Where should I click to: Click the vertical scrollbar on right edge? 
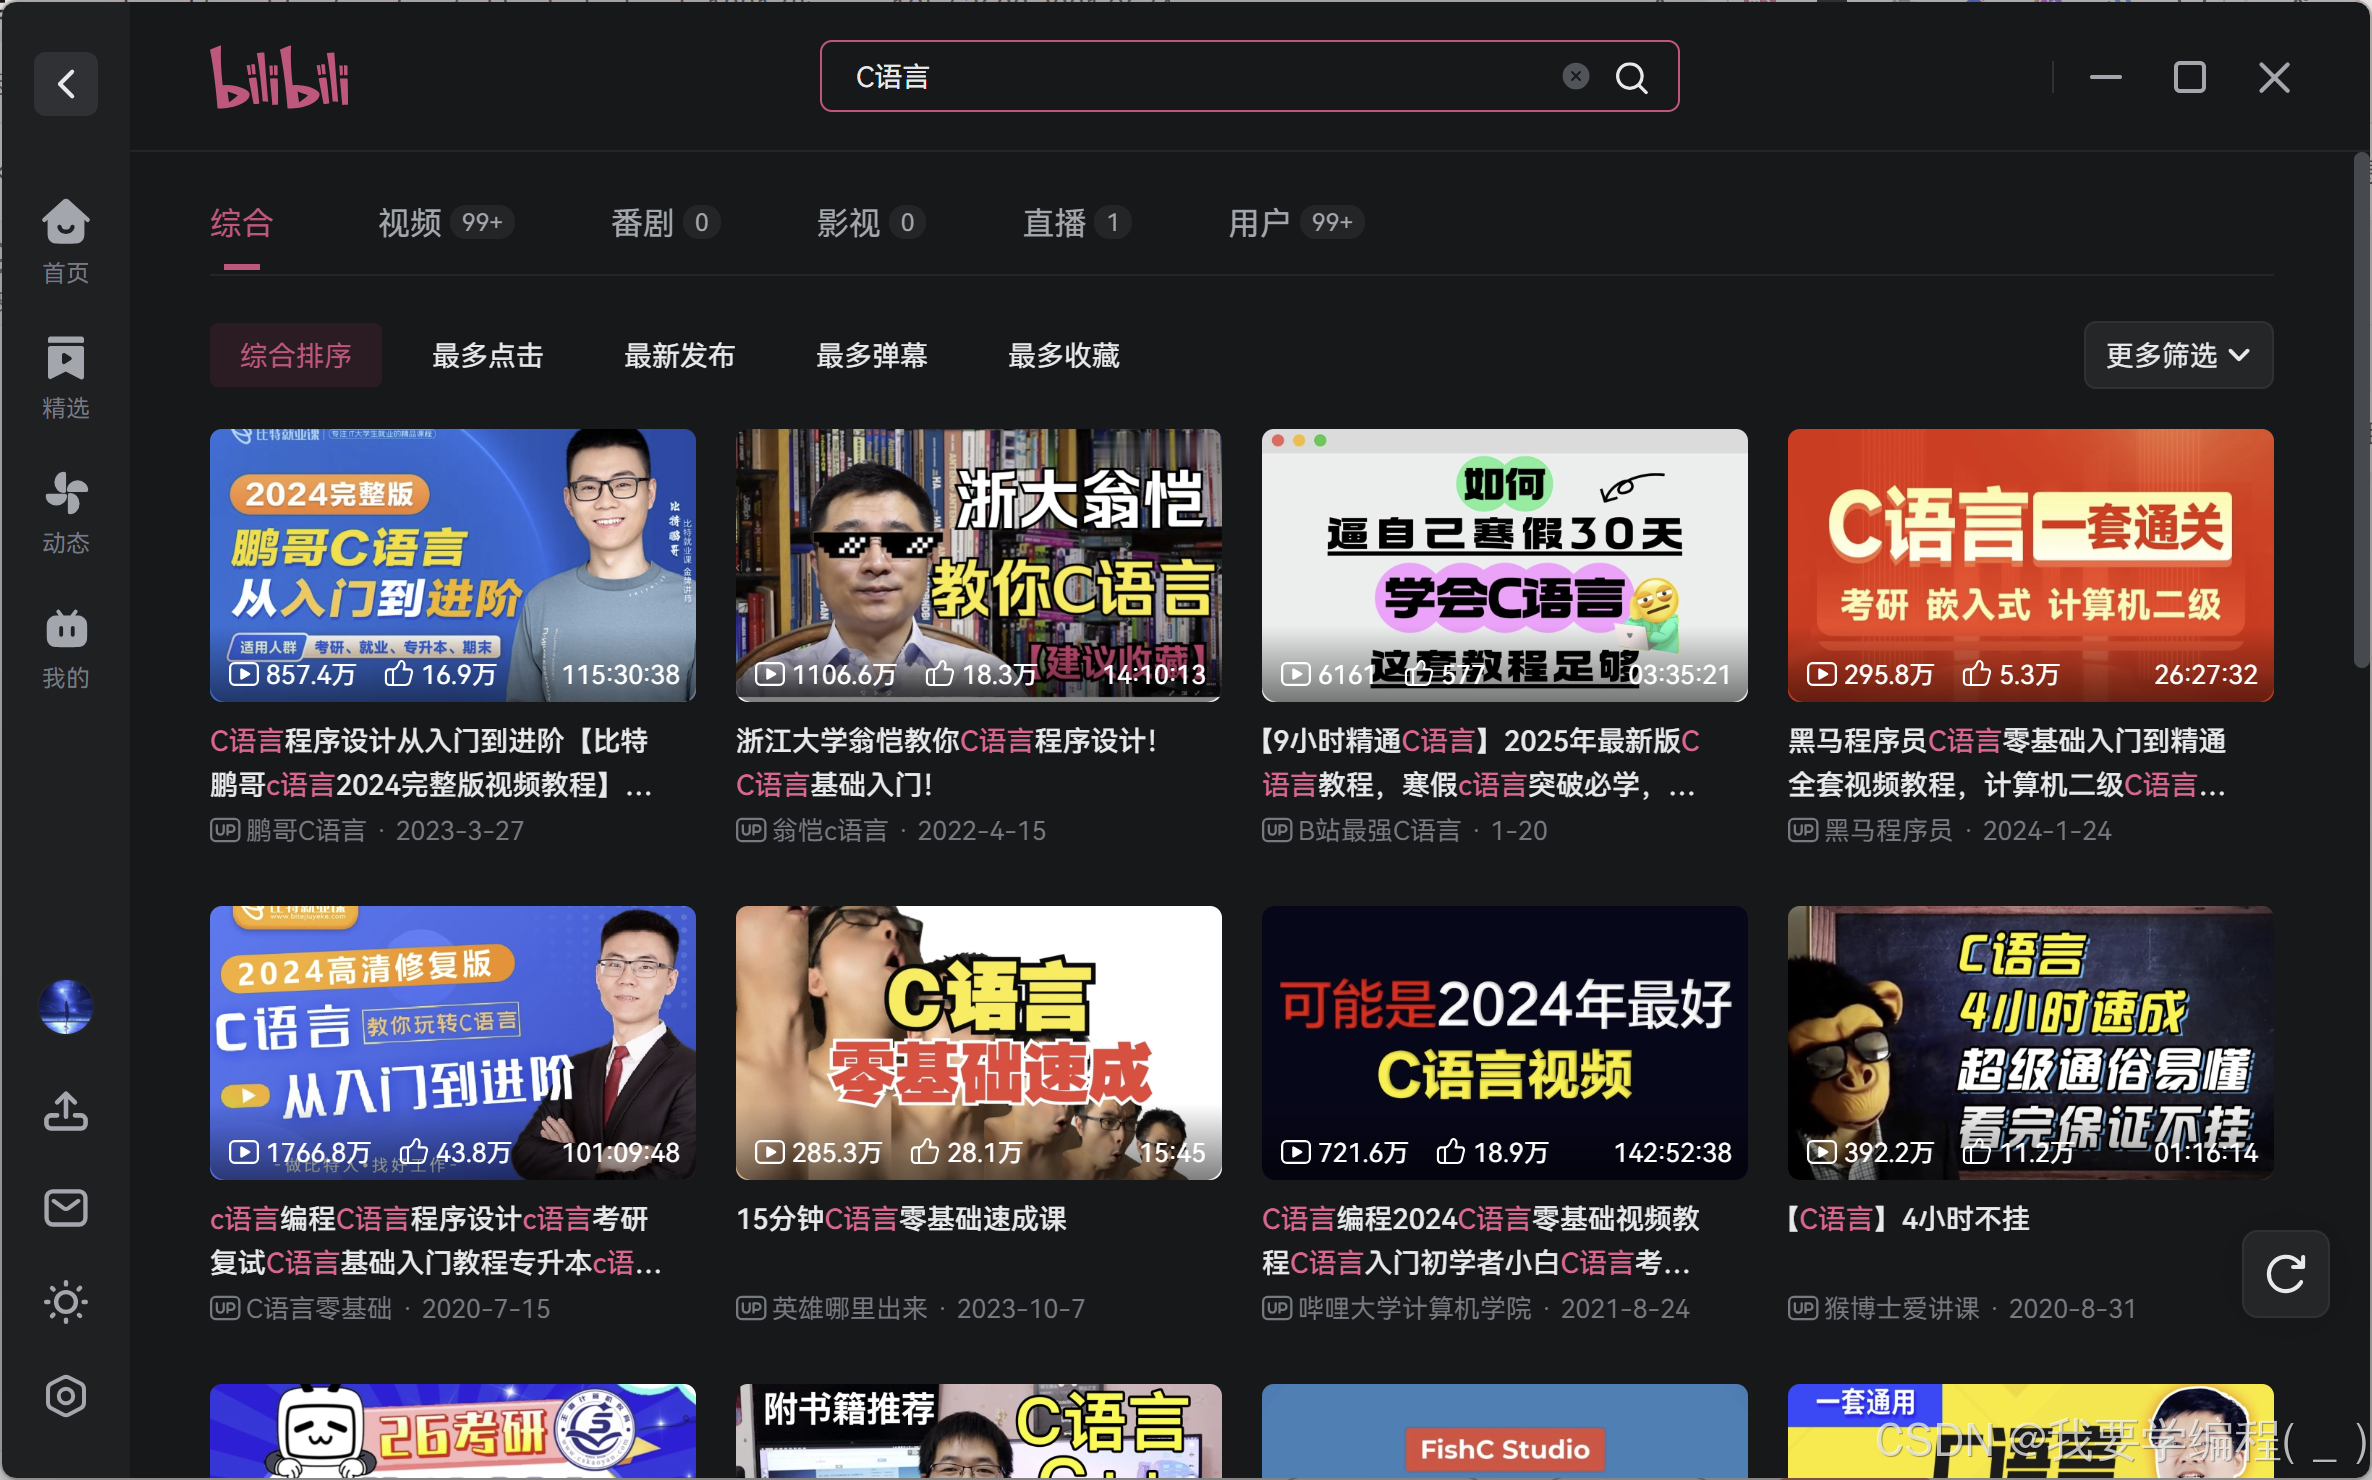tap(2361, 410)
